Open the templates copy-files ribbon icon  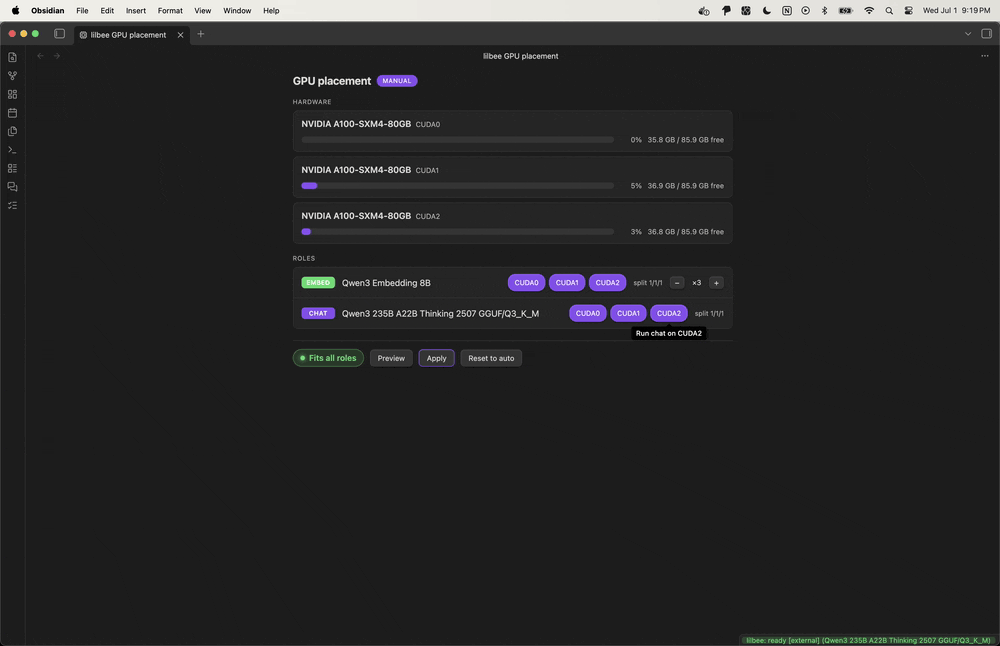12,131
